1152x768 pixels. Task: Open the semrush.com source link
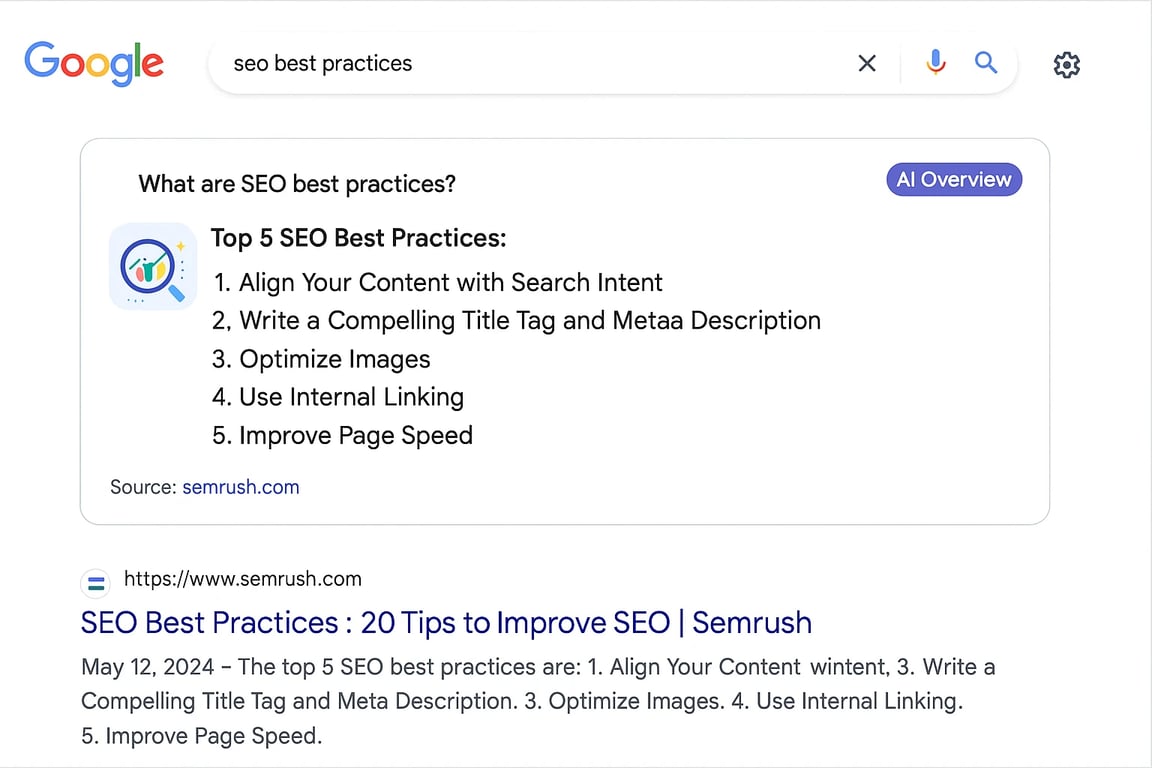241,487
